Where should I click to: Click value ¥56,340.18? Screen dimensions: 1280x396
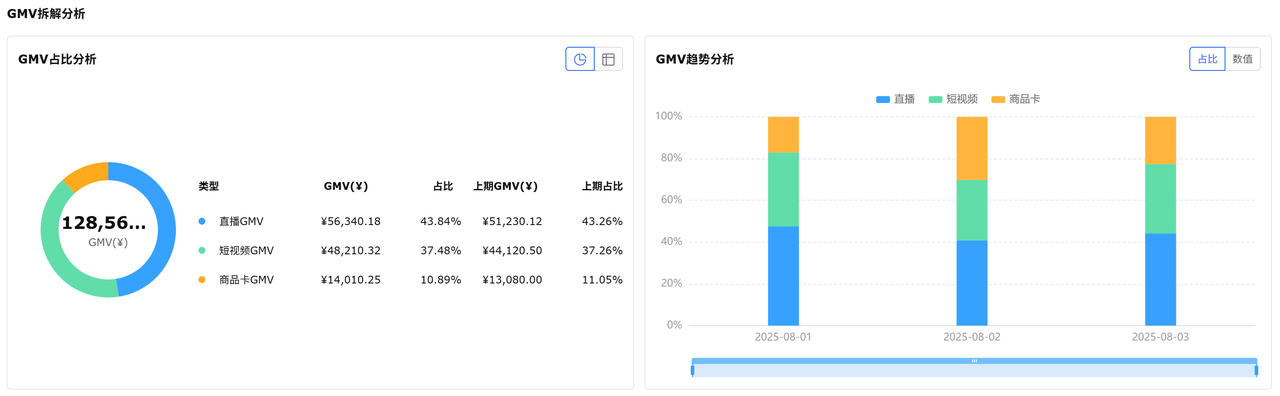pyautogui.click(x=351, y=221)
